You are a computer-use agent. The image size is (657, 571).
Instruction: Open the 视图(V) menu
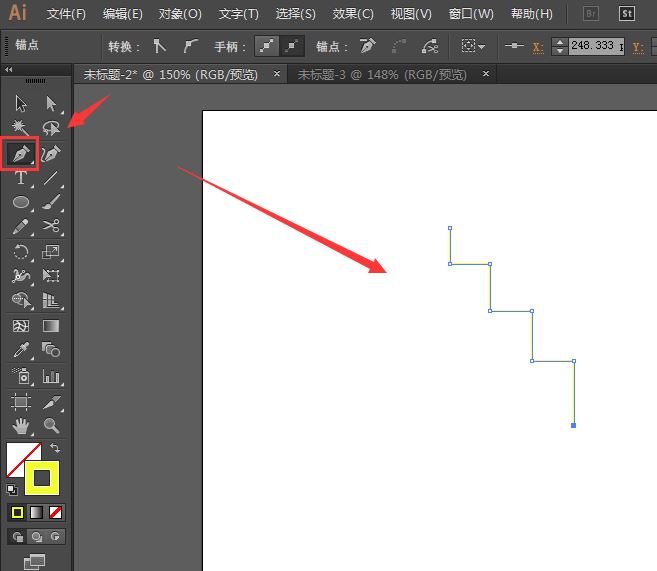click(x=411, y=14)
